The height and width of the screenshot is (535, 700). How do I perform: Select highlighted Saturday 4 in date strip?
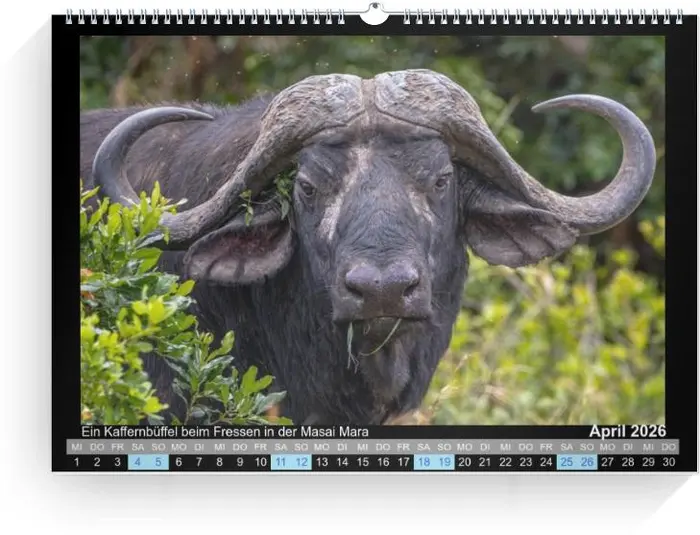pyautogui.click(x=138, y=462)
